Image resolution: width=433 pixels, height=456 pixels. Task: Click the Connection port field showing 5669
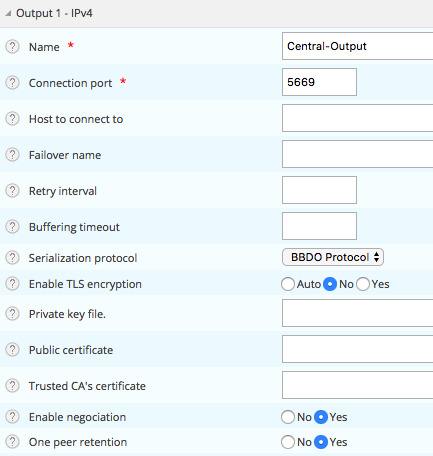[319, 82]
